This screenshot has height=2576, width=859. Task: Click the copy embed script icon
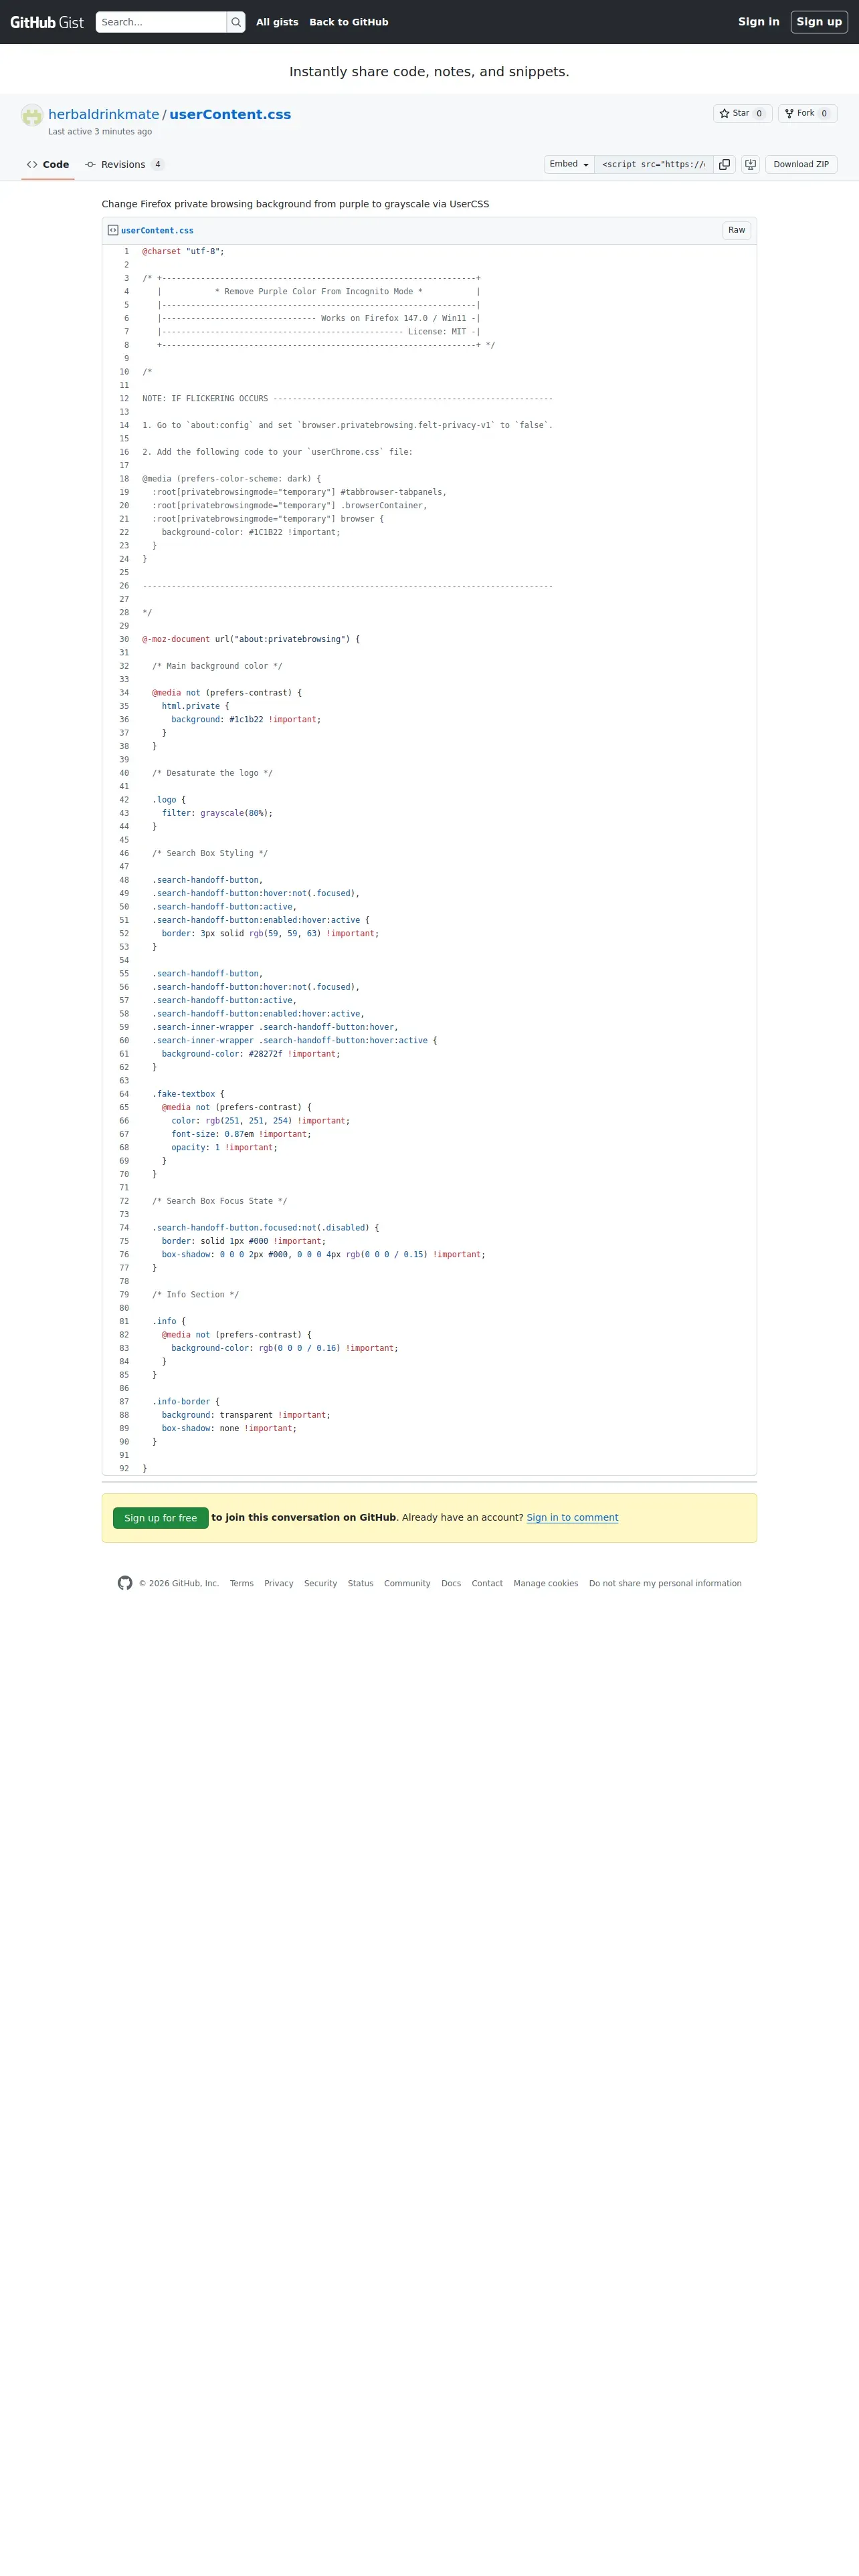click(x=724, y=164)
